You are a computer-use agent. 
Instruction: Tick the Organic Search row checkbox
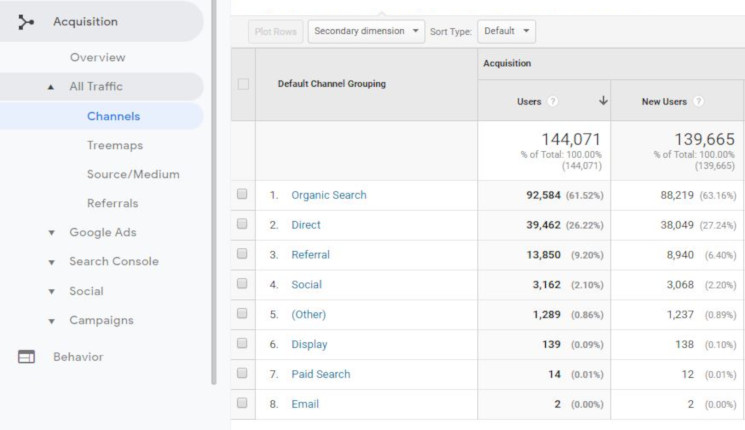point(242,195)
